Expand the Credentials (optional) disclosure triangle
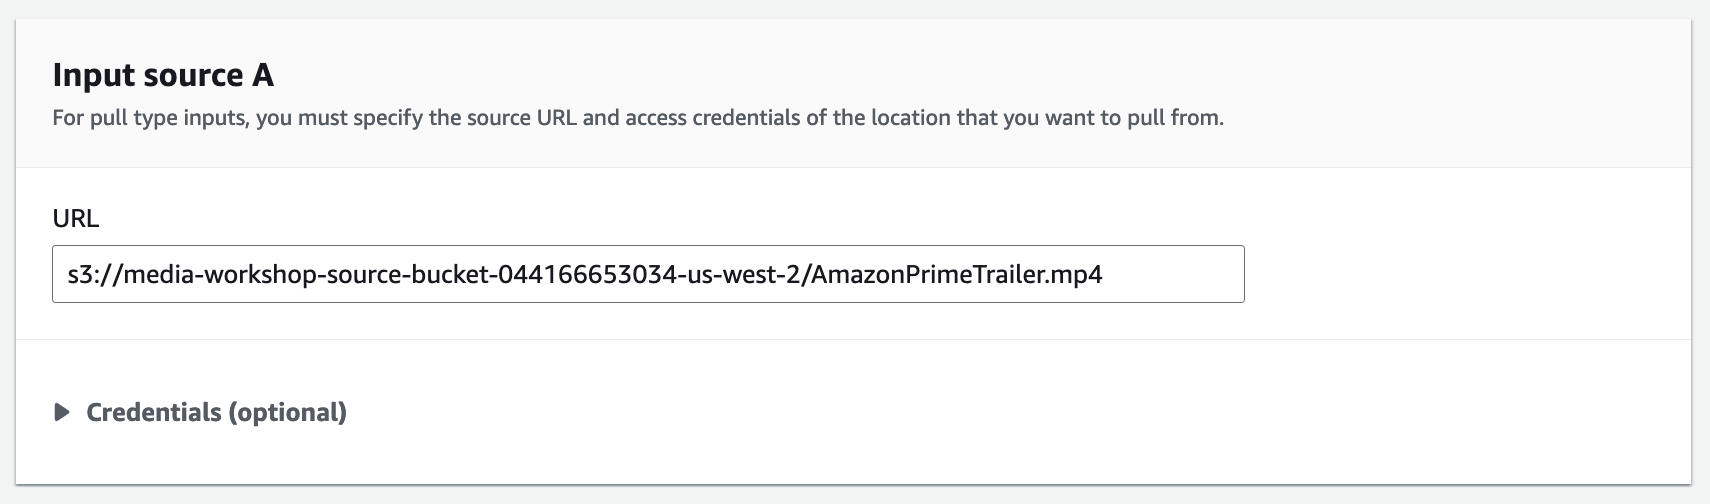Screen dimensions: 1710x504 pos(62,412)
